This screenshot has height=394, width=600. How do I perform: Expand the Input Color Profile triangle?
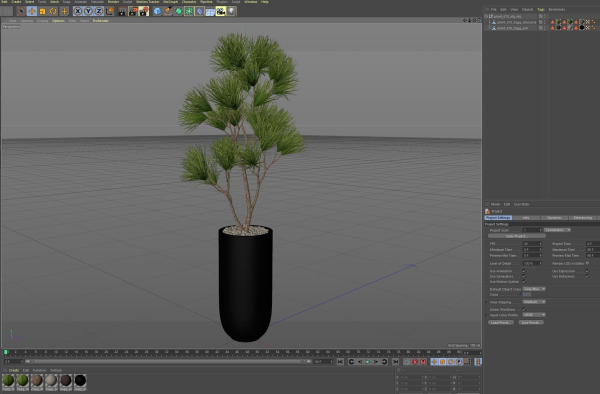pyautogui.click(x=487, y=315)
